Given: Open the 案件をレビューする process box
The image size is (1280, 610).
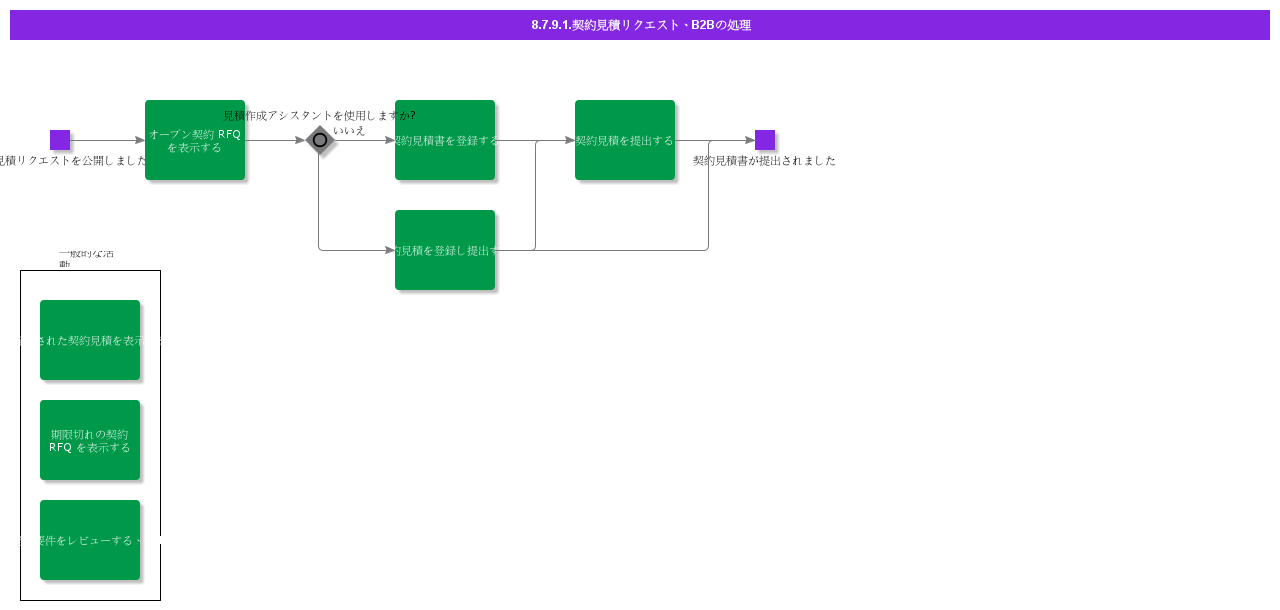Looking at the screenshot, I should [x=90, y=540].
